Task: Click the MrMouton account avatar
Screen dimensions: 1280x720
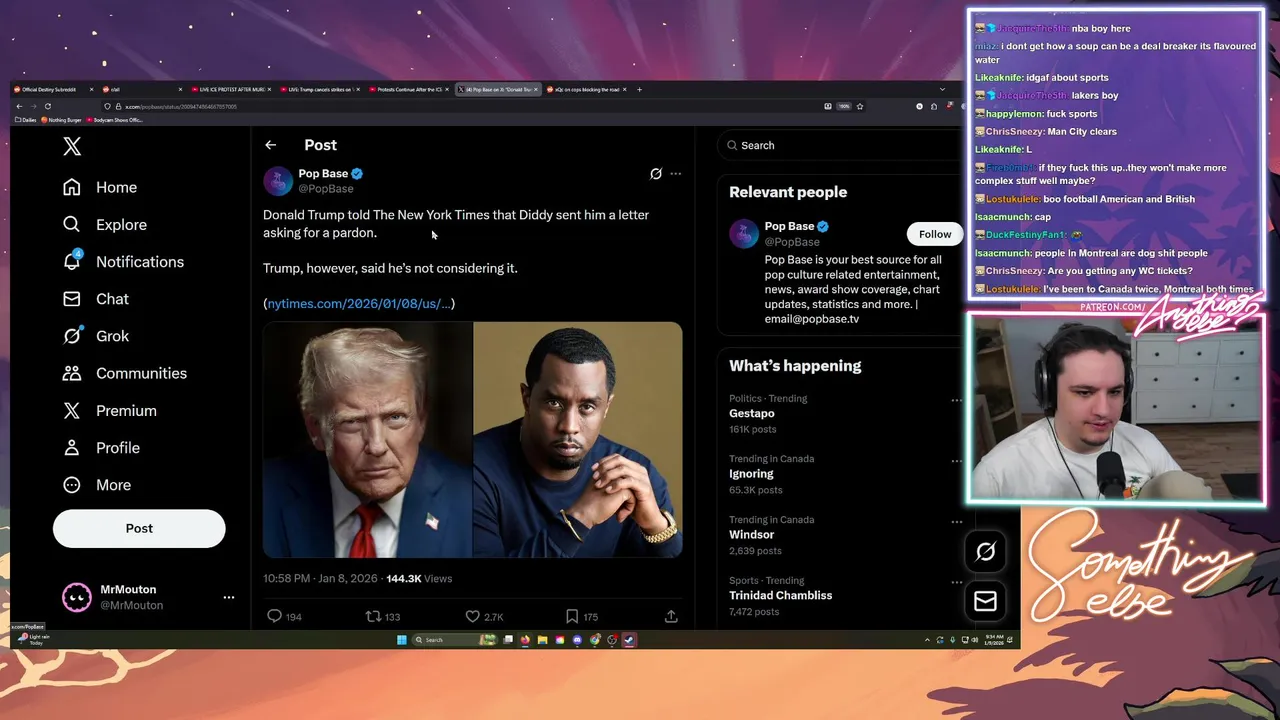Action: (77, 597)
